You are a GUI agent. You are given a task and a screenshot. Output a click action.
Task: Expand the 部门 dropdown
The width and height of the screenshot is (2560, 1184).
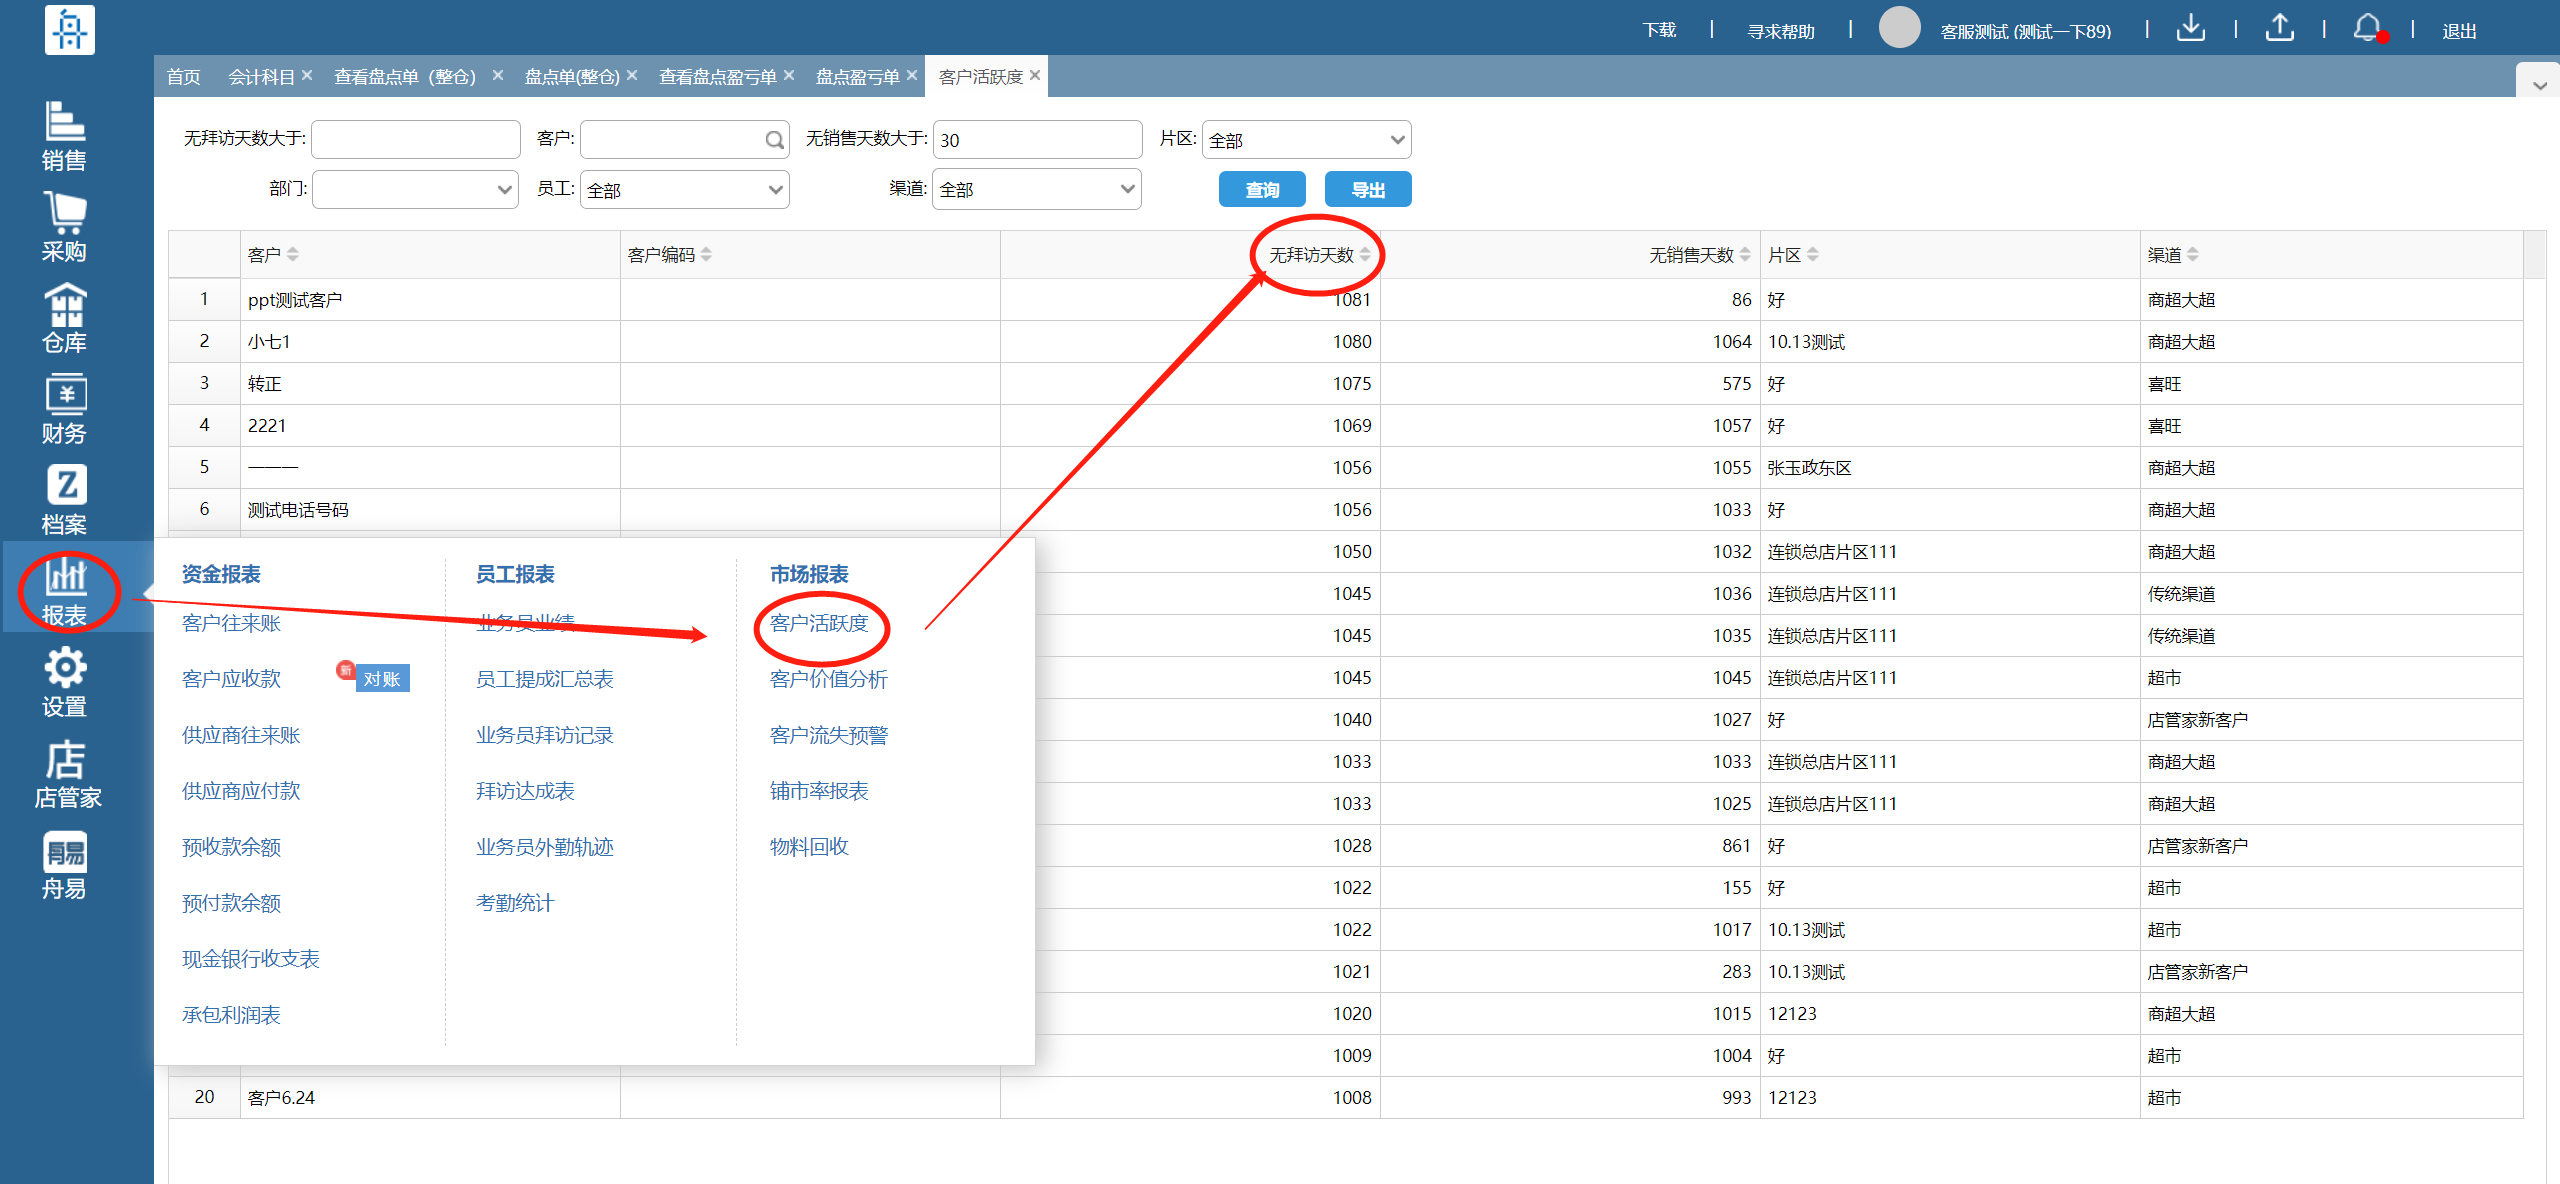coord(415,190)
